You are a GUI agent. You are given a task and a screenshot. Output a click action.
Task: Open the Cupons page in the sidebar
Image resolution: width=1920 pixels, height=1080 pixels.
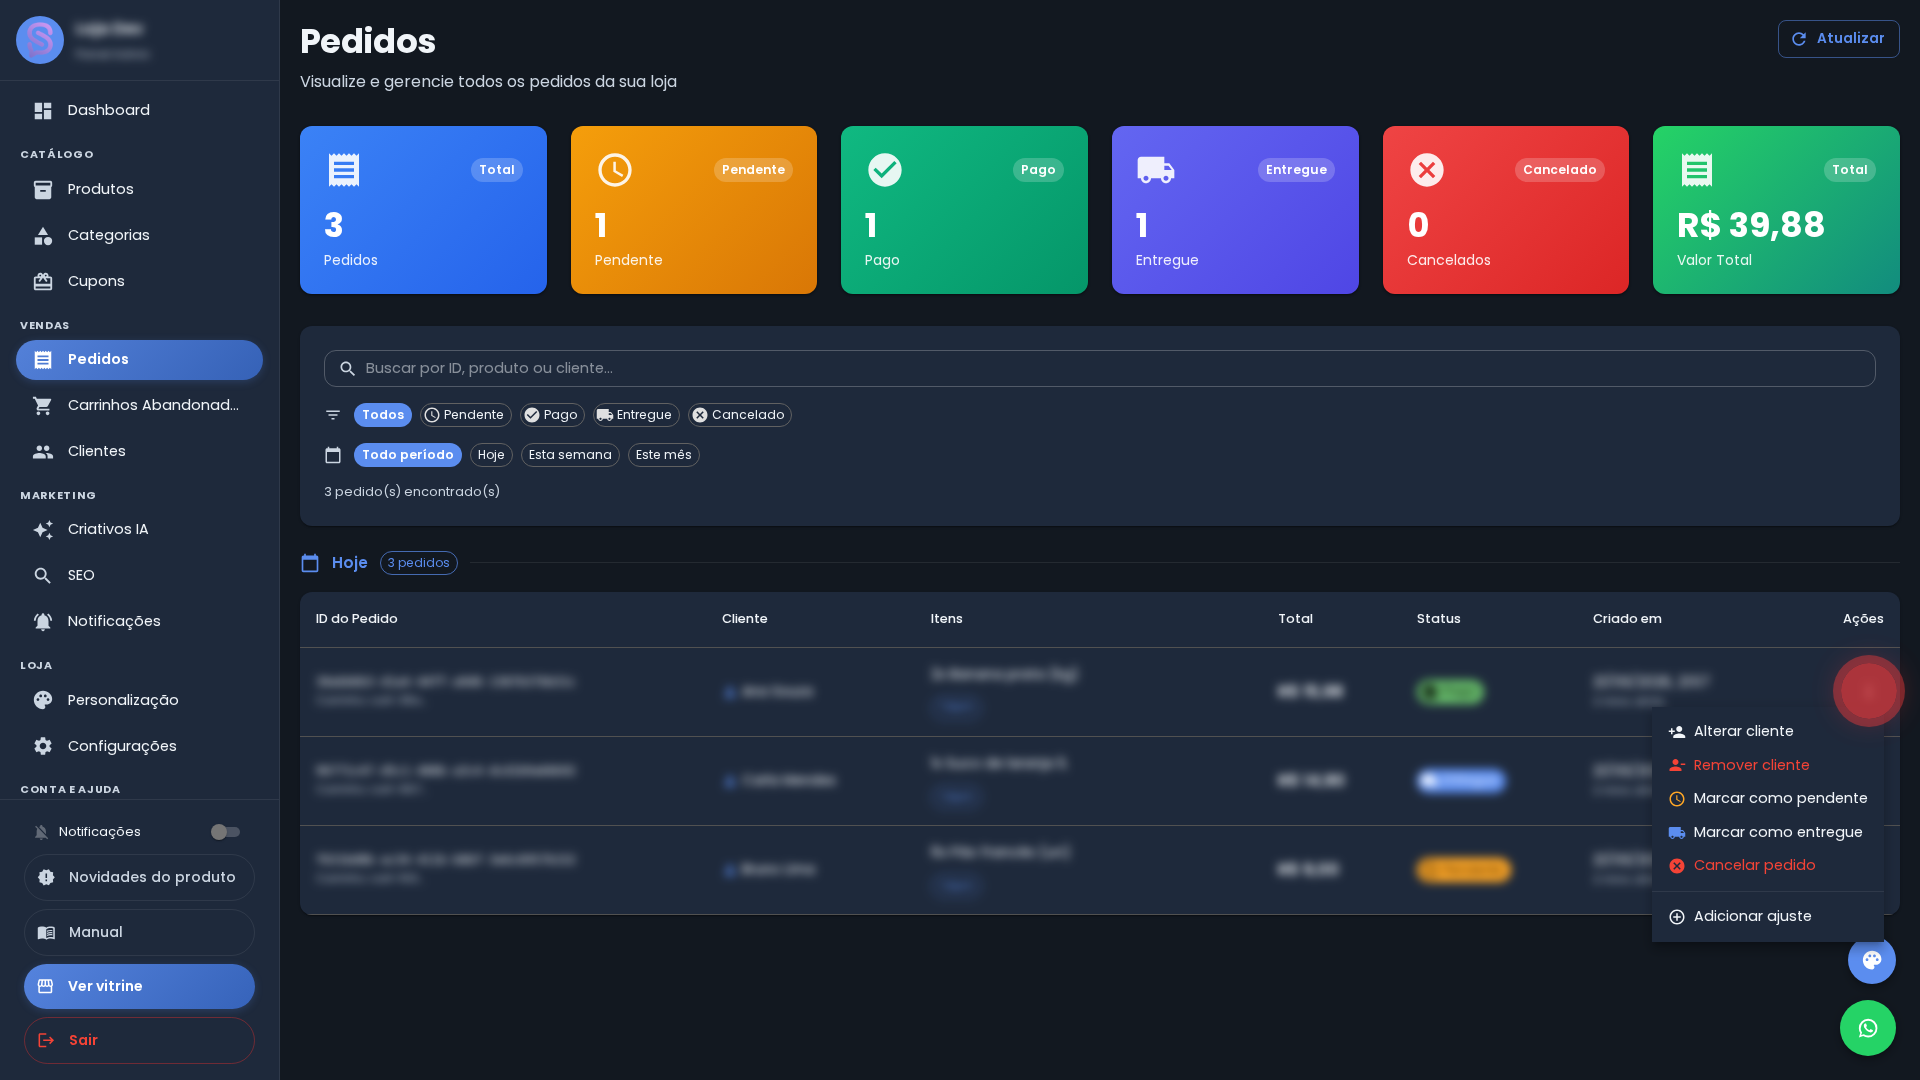[x=139, y=282]
